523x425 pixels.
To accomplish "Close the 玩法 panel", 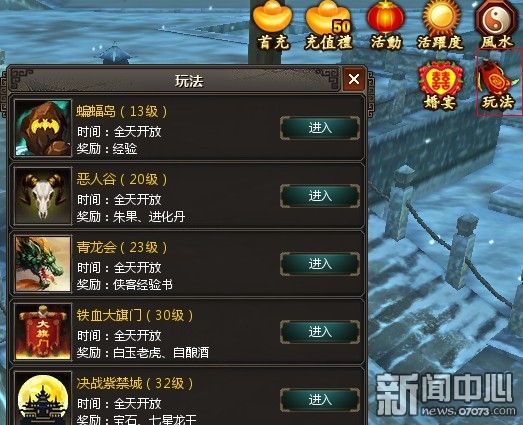I will 354,79.
